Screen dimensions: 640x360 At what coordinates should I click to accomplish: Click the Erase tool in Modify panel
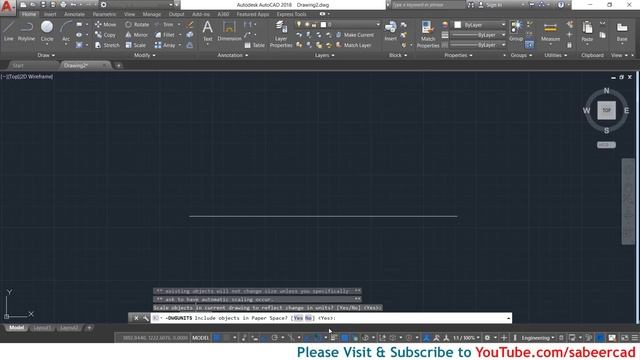click(x=190, y=24)
